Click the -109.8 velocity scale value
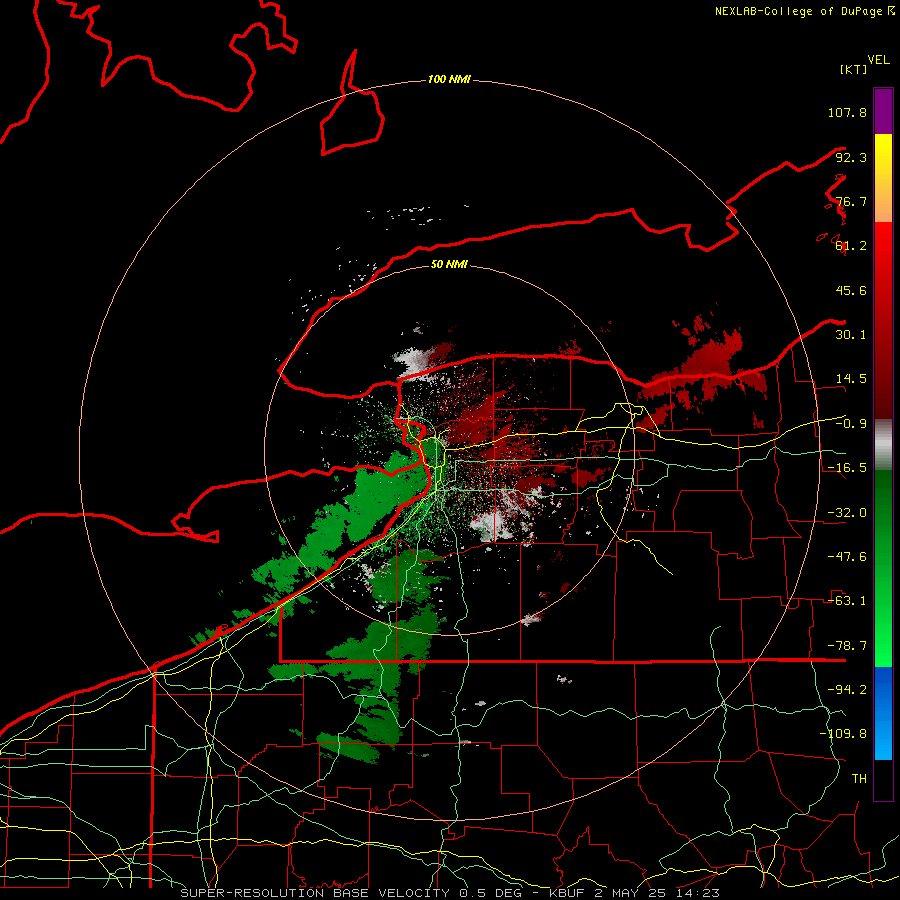This screenshot has height=900, width=900. [843, 734]
